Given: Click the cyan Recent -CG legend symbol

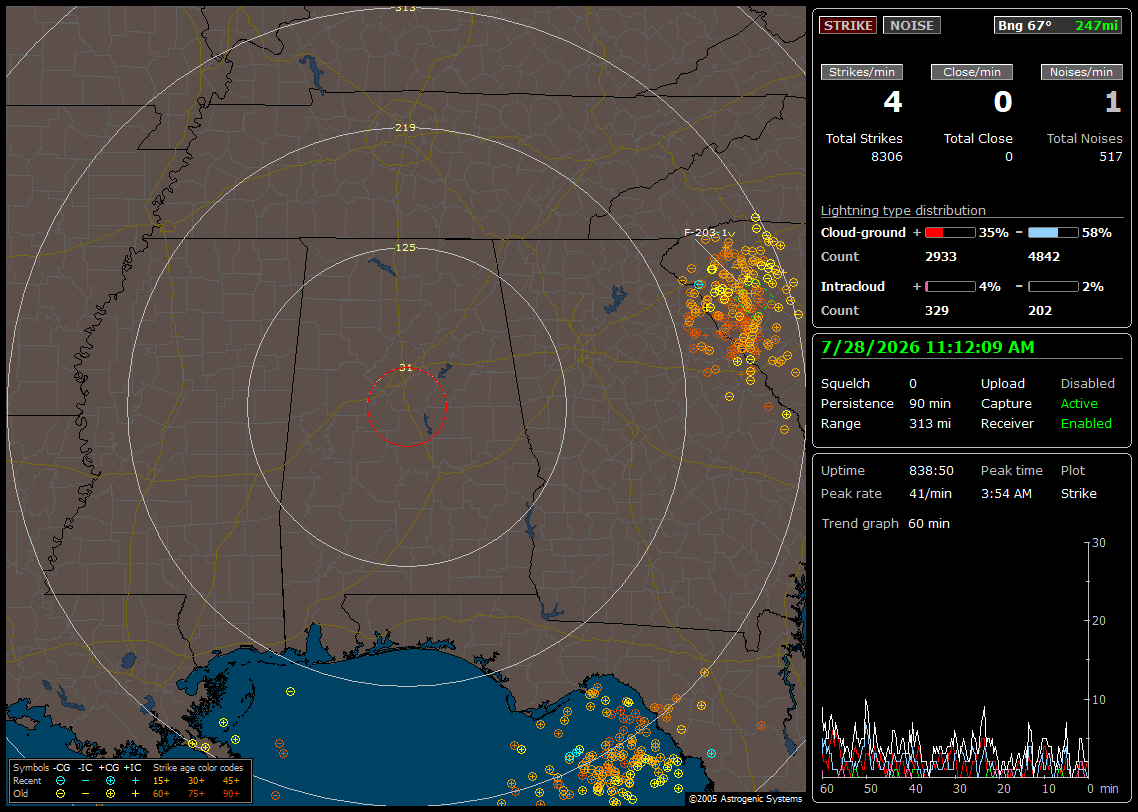Looking at the screenshot, I should (x=61, y=781).
